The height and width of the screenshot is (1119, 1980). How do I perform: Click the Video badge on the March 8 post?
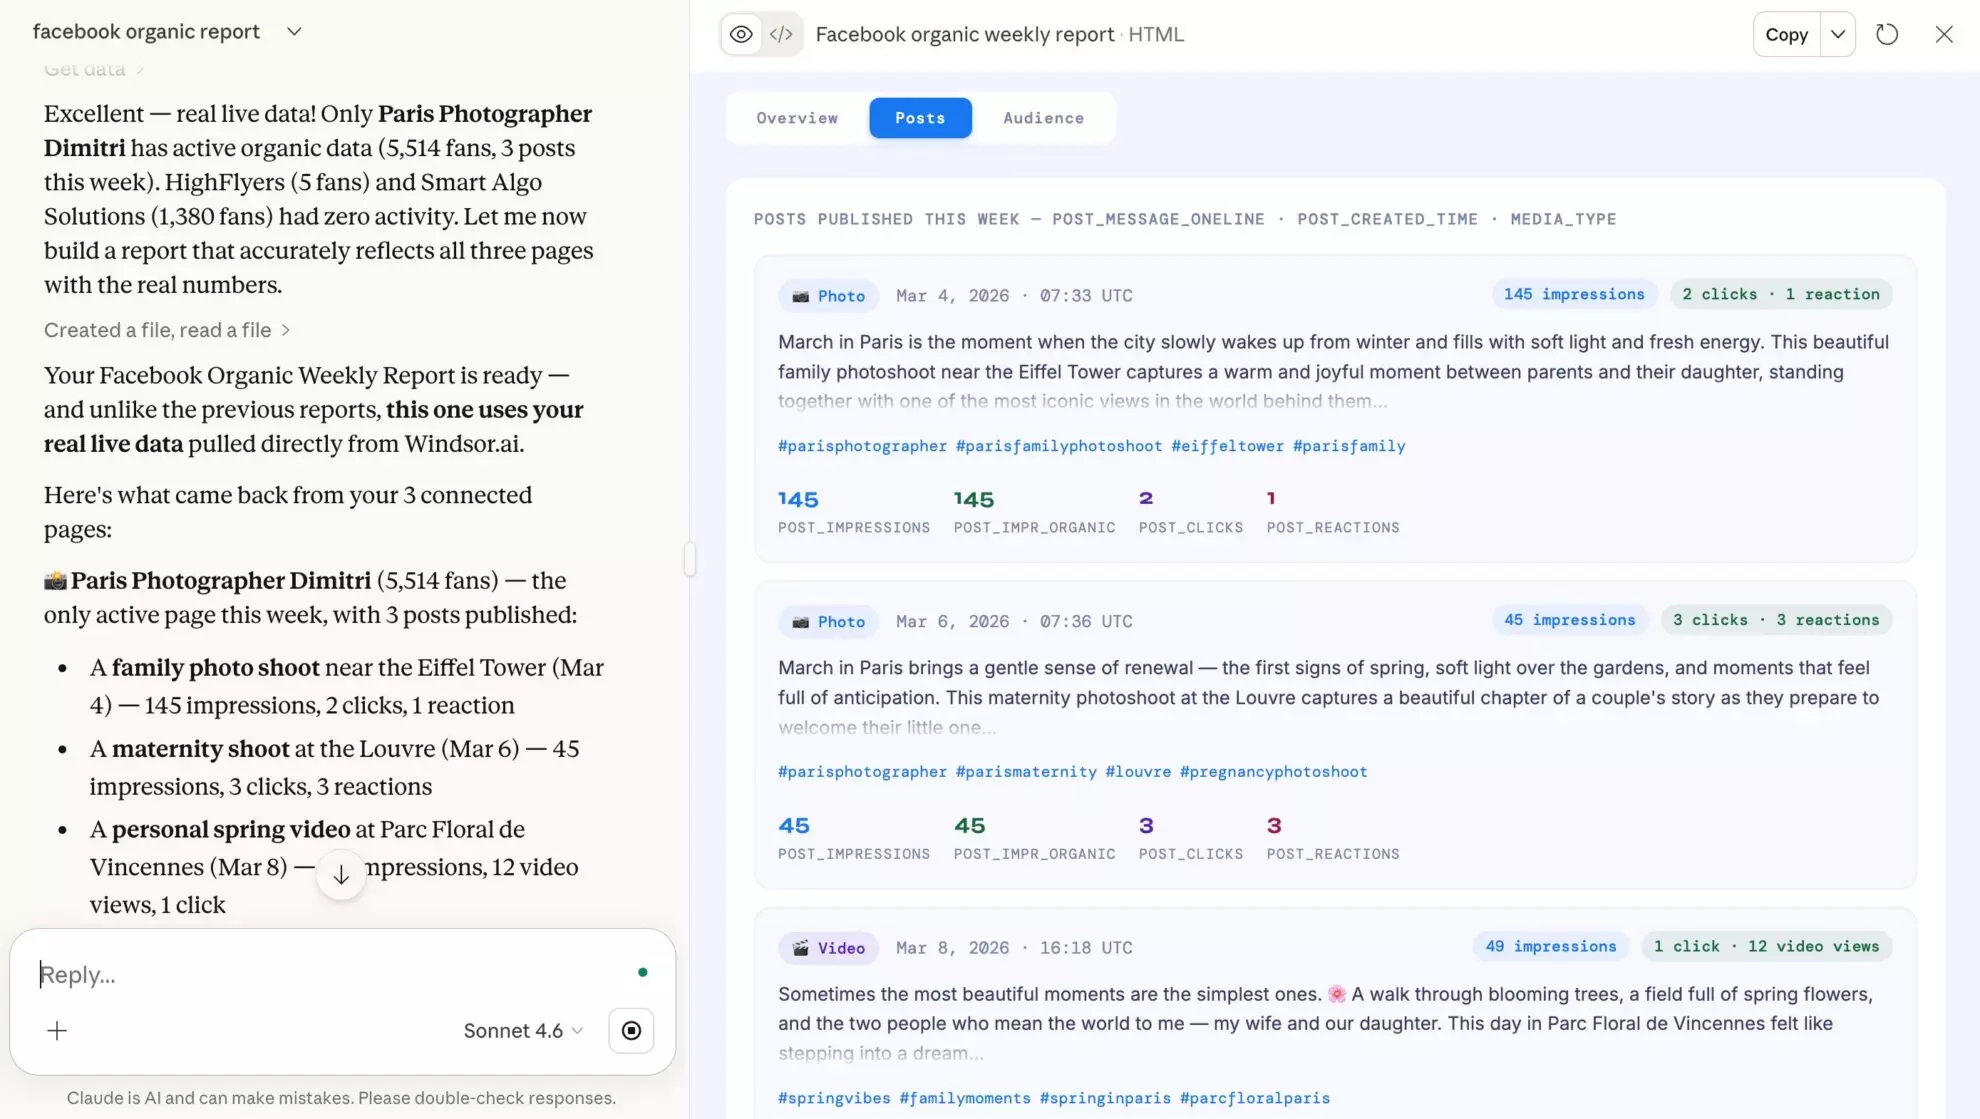point(828,947)
